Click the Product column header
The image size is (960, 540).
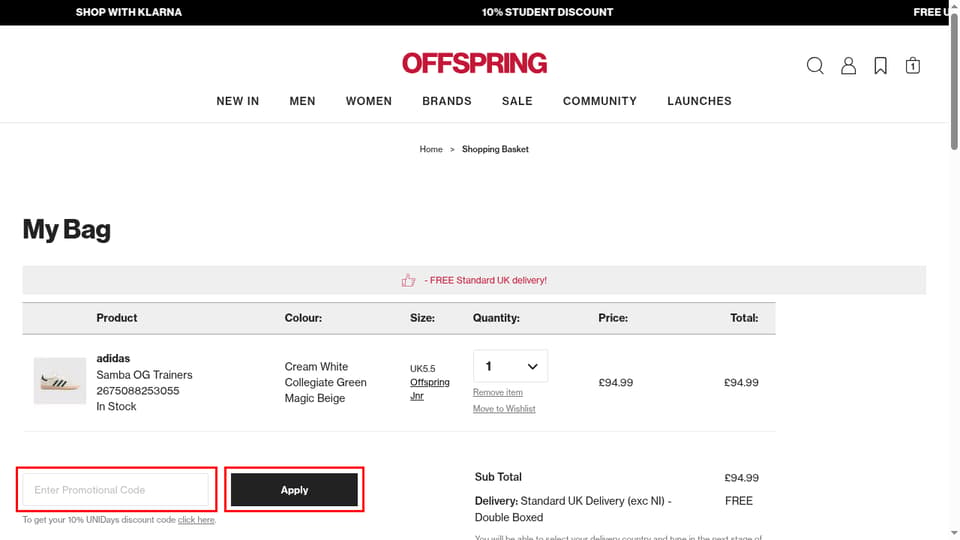tap(116, 318)
